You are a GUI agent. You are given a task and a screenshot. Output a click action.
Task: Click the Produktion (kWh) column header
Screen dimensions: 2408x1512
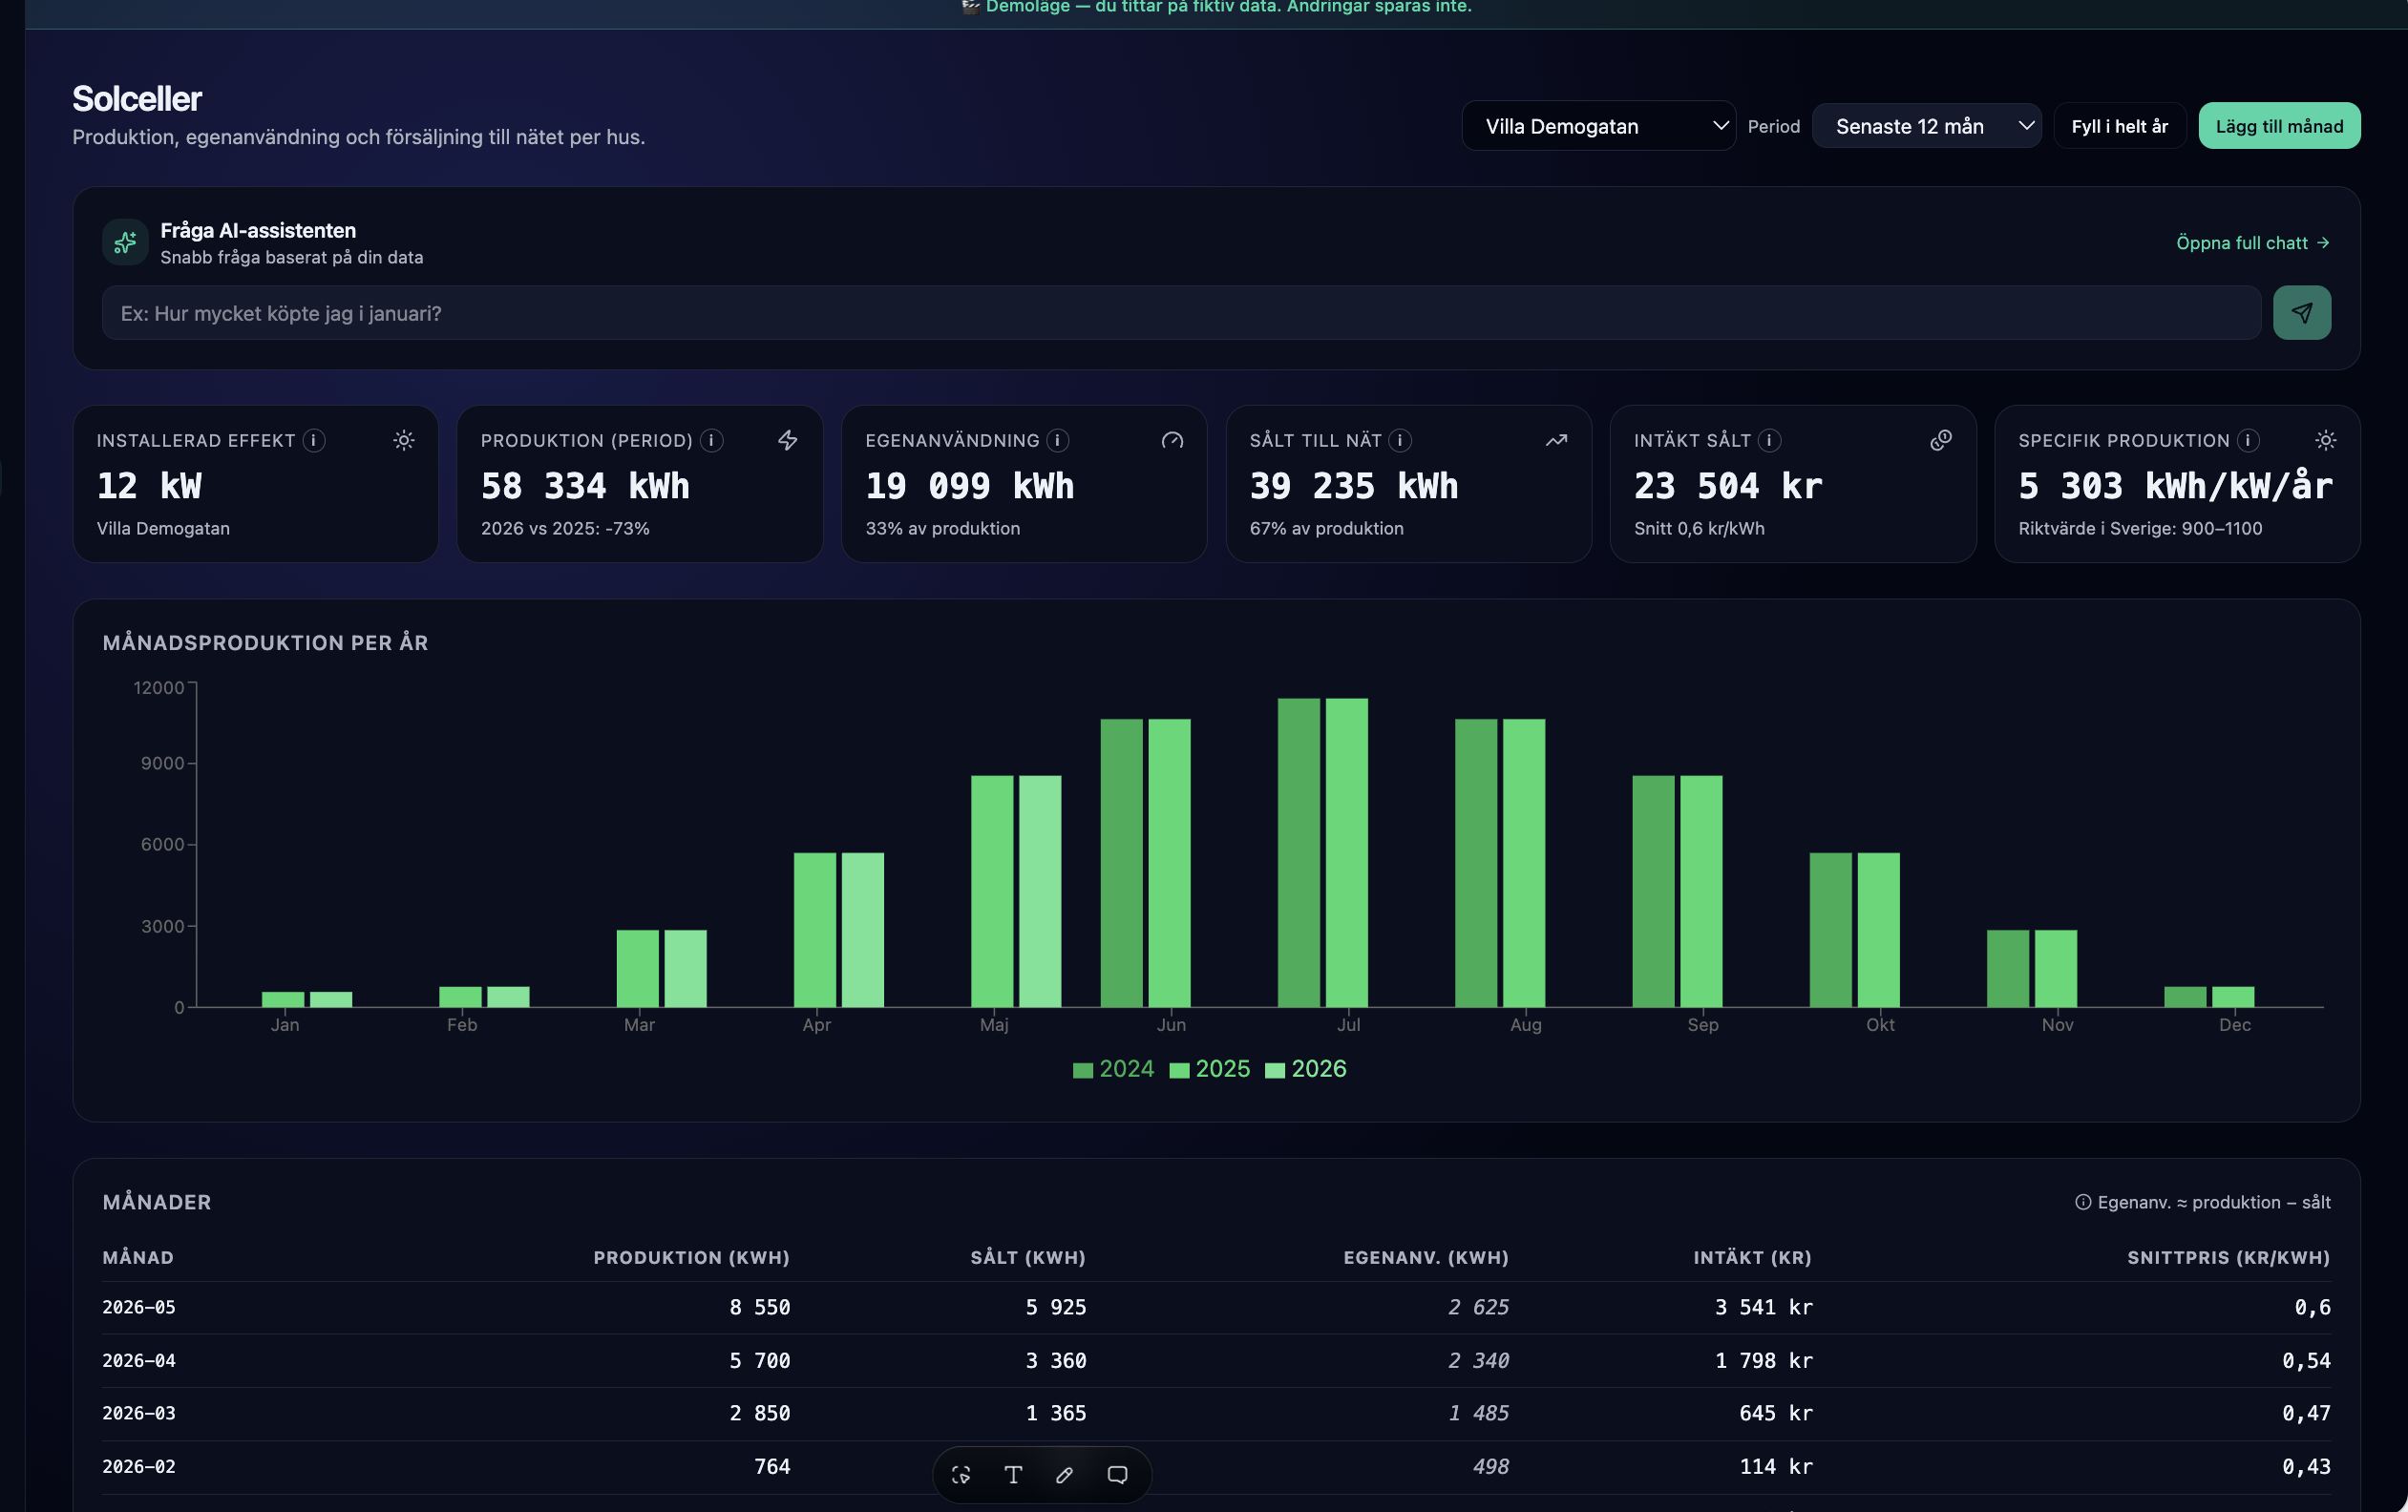click(691, 1257)
